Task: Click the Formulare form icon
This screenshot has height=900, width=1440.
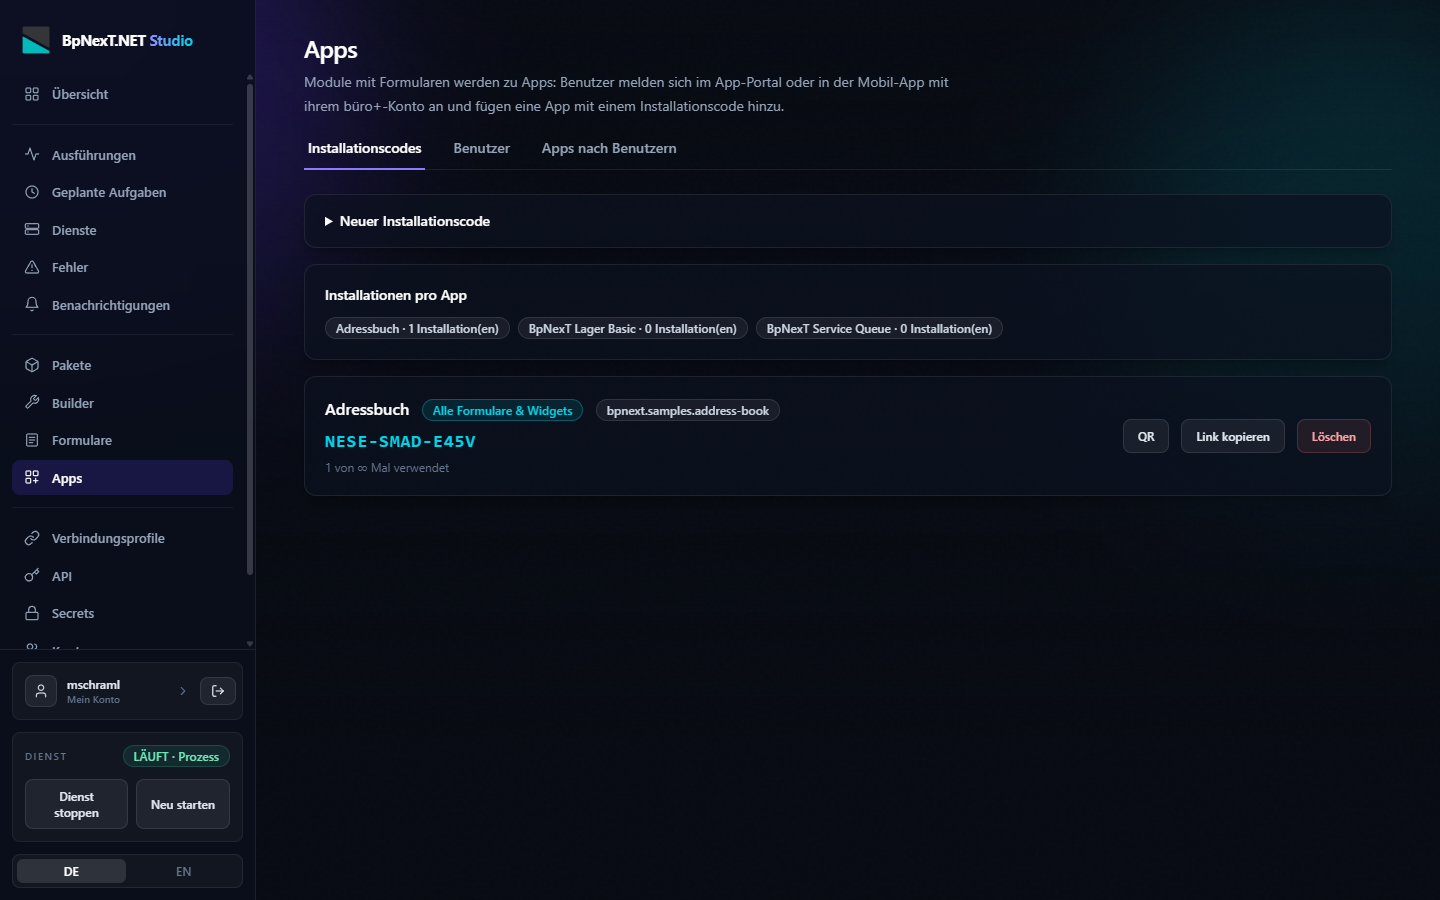Action: pos(32,440)
